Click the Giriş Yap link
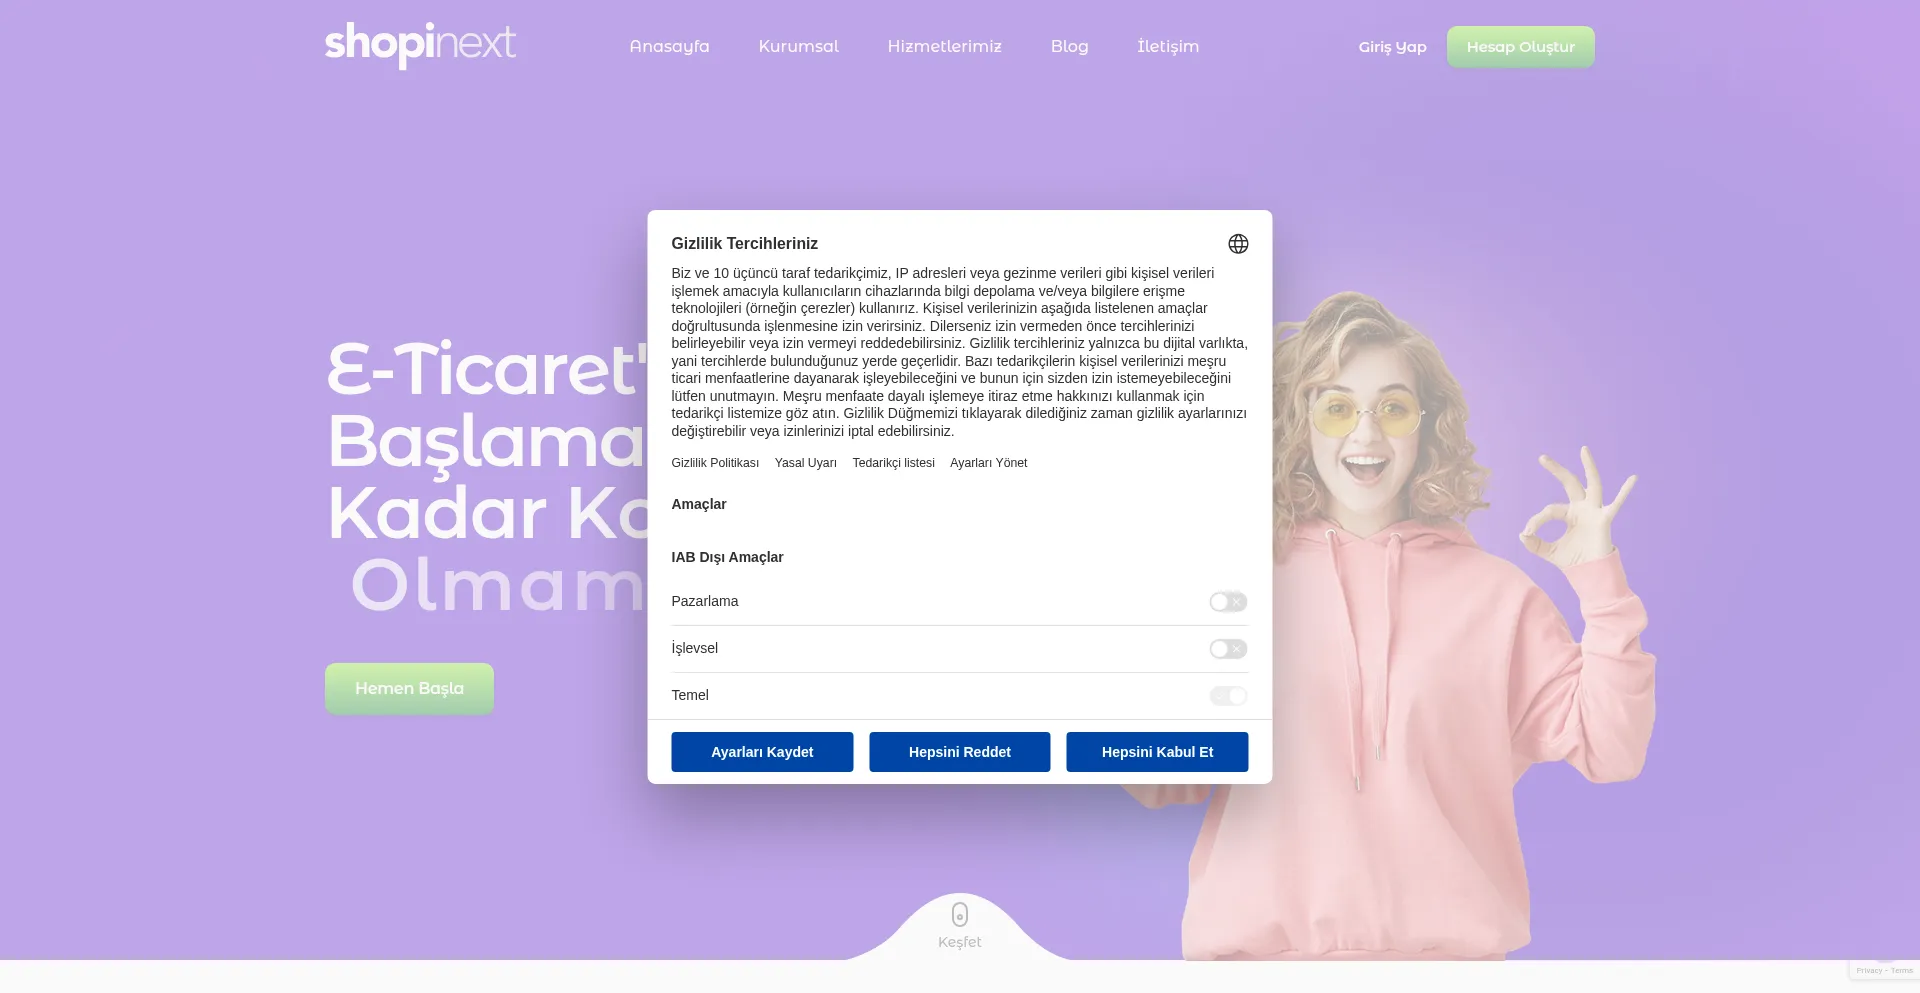 point(1392,47)
